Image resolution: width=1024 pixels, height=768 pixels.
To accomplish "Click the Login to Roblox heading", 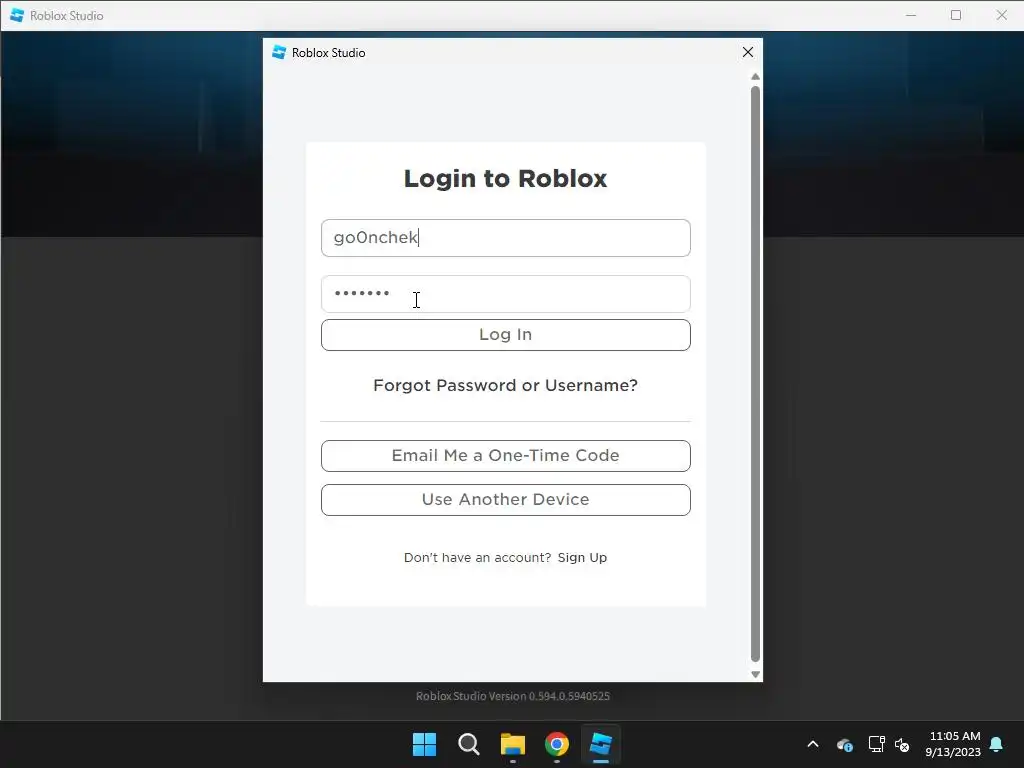I will click(505, 178).
